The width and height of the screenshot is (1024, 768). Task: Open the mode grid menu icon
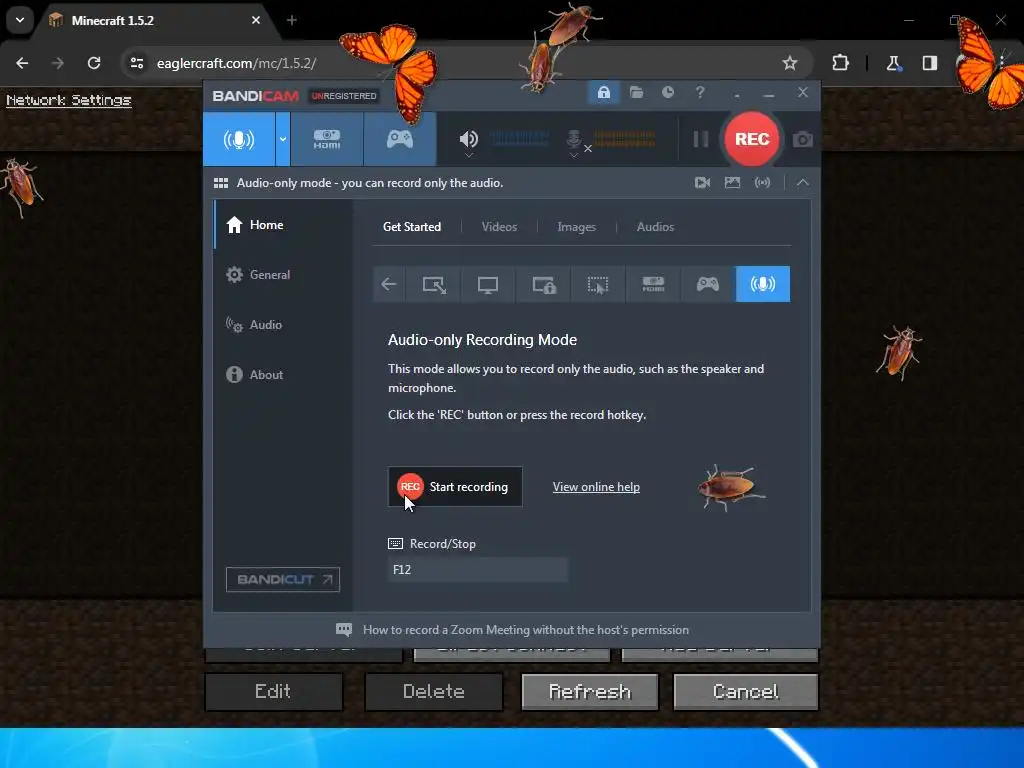point(221,183)
